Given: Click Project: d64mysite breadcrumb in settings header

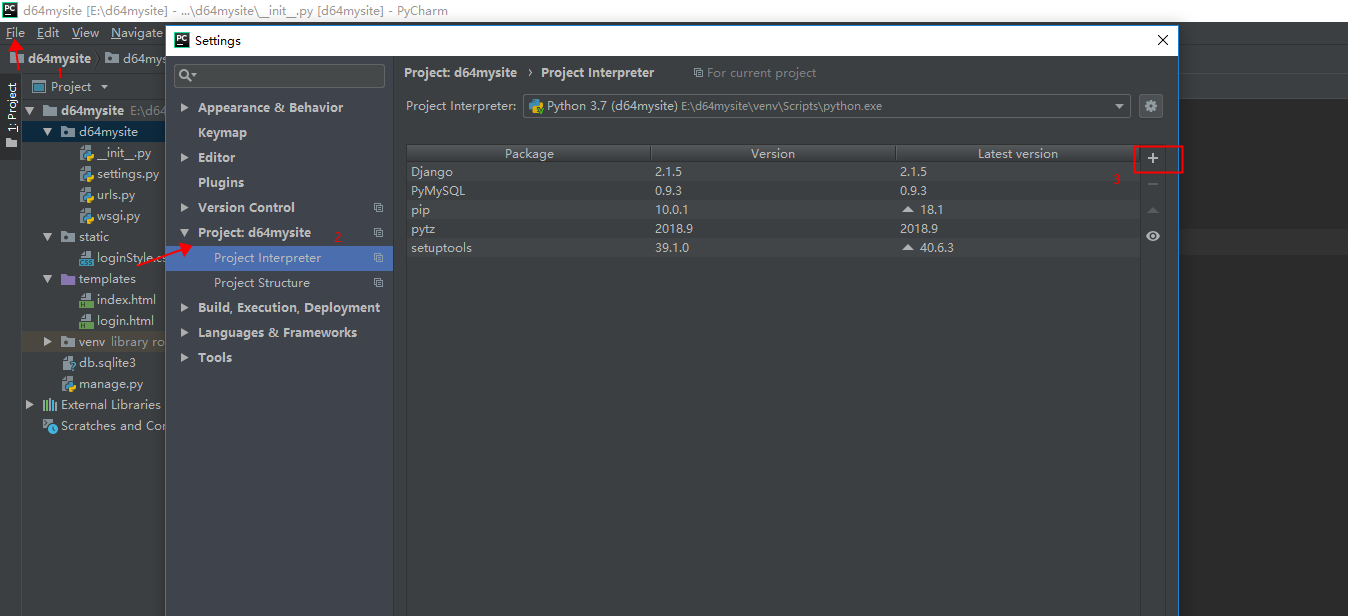Looking at the screenshot, I should [x=460, y=72].
